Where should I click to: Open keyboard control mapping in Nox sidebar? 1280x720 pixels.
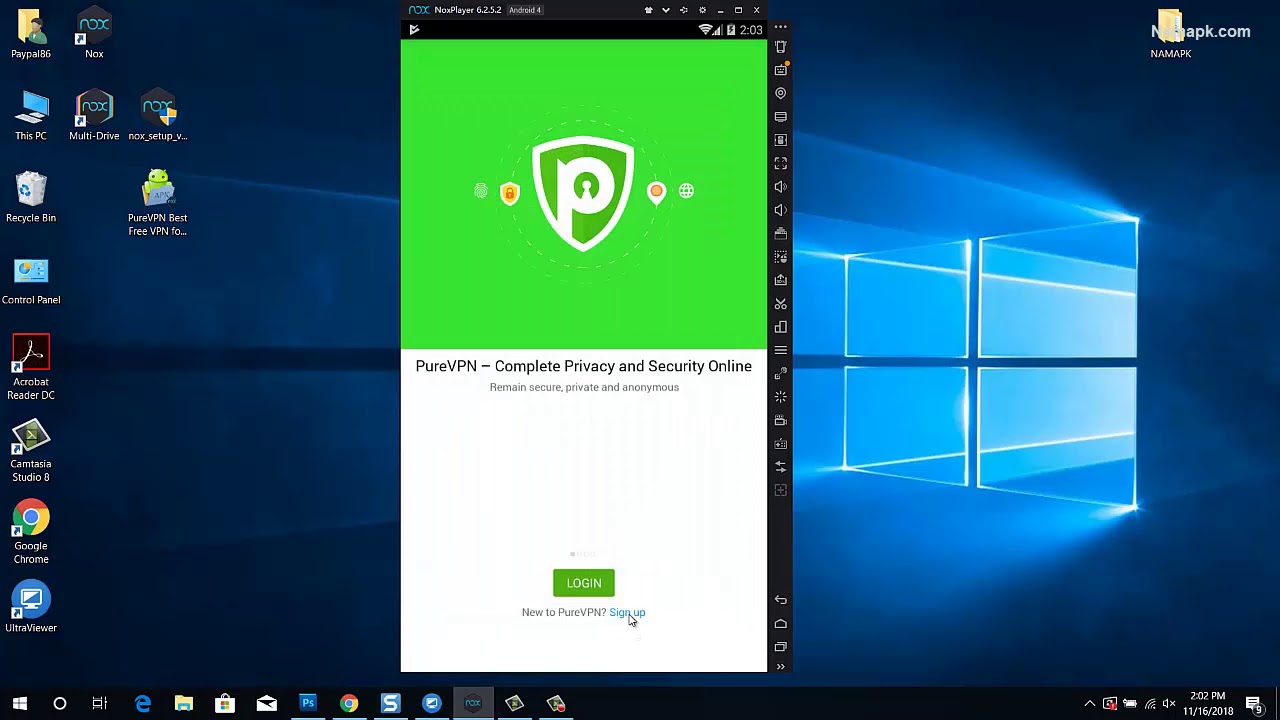[x=781, y=70]
